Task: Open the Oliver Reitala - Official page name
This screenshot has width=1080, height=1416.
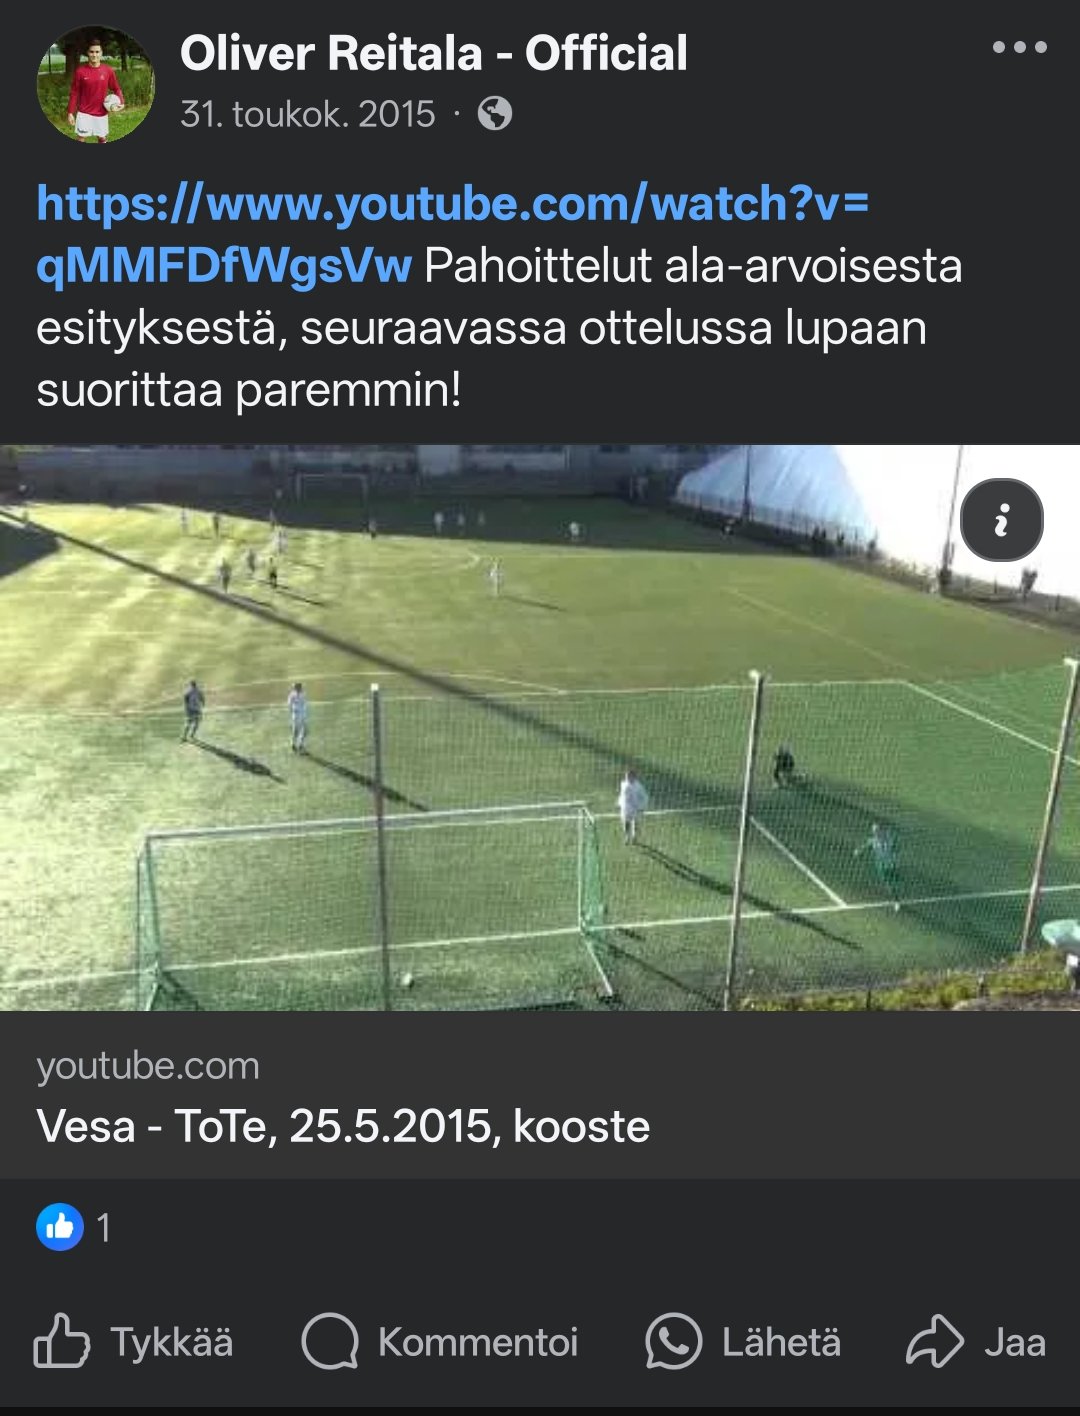Action: pos(434,53)
